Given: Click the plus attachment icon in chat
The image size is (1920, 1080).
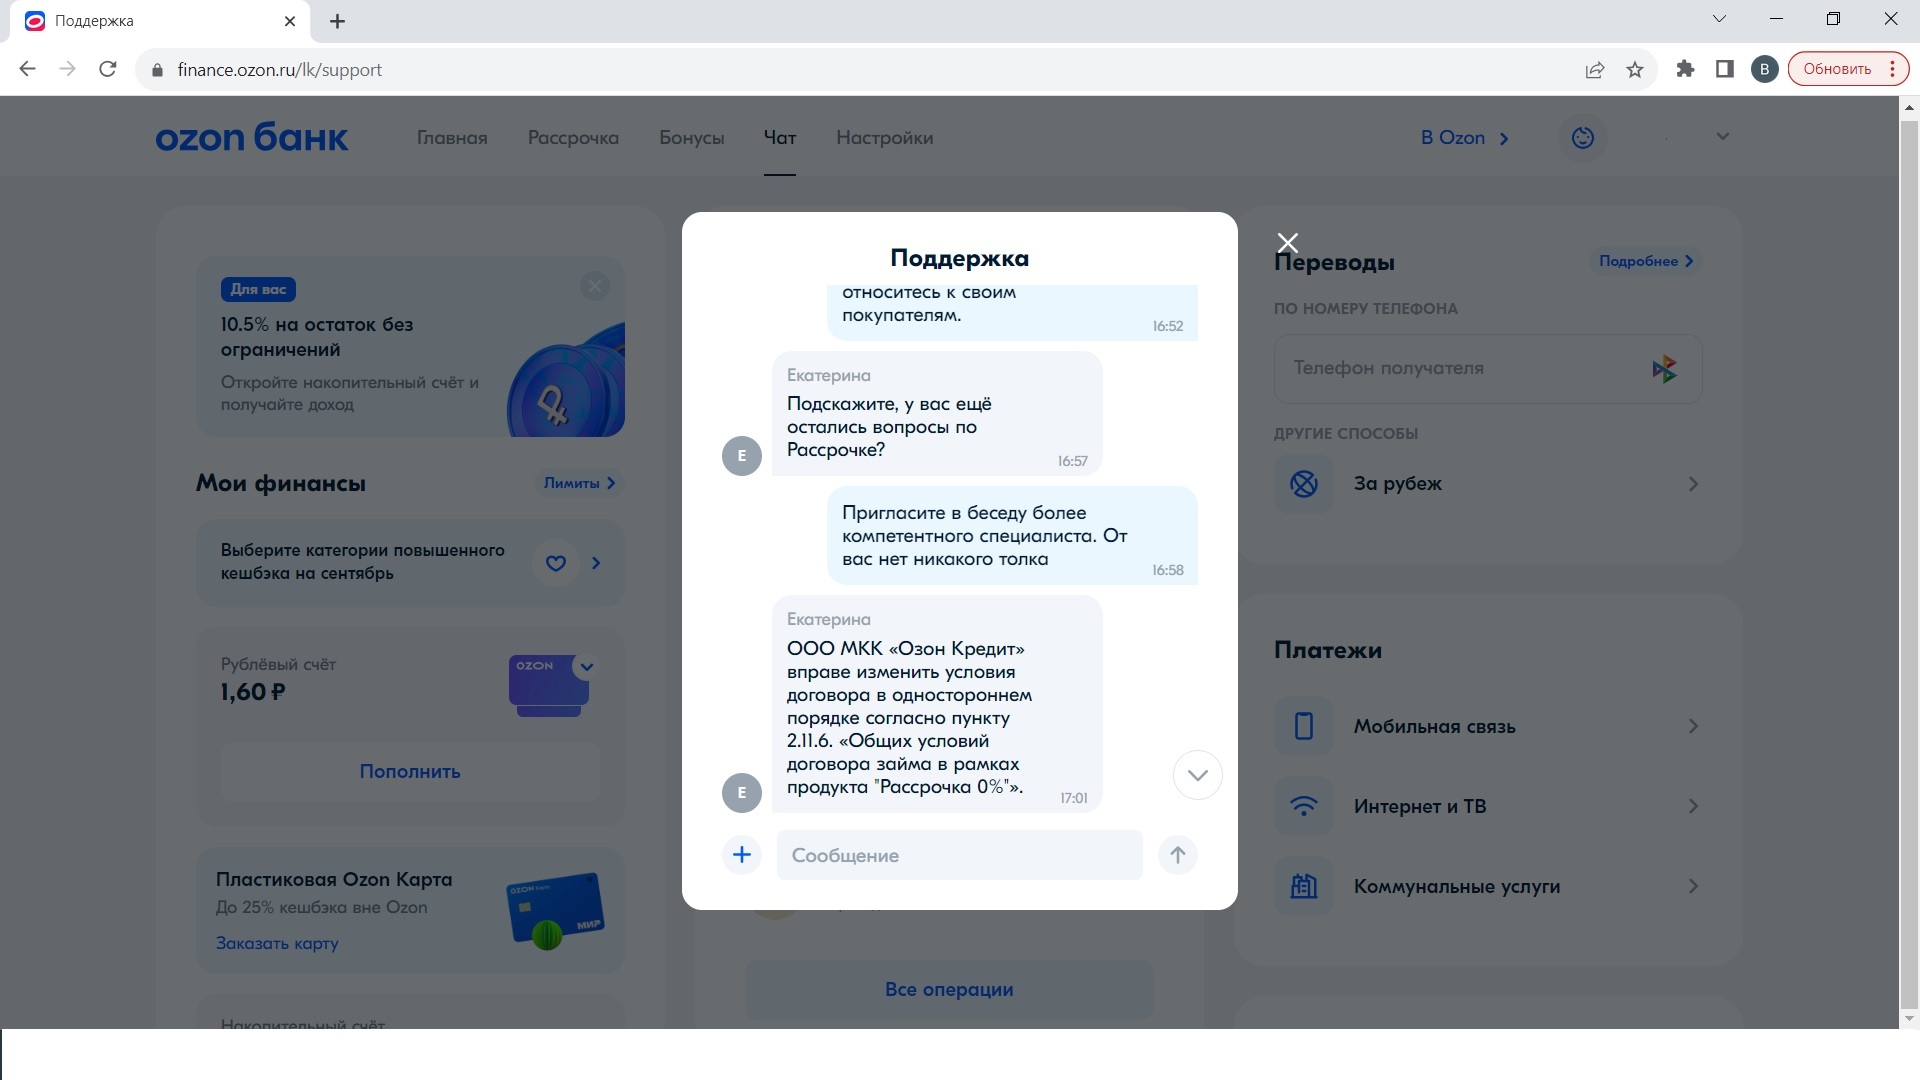Looking at the screenshot, I should pyautogui.click(x=741, y=855).
